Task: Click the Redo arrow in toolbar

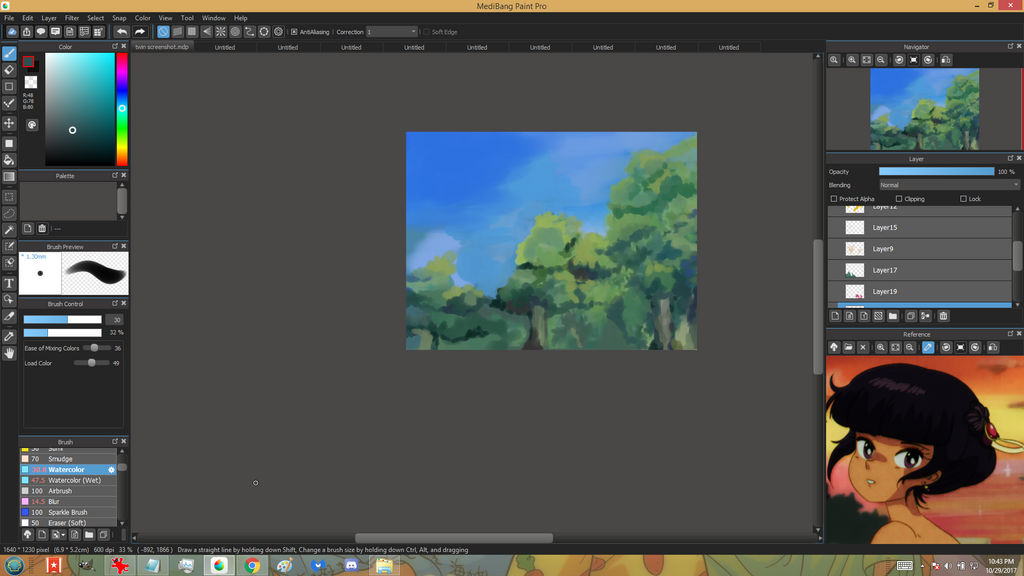Action: pyautogui.click(x=140, y=32)
